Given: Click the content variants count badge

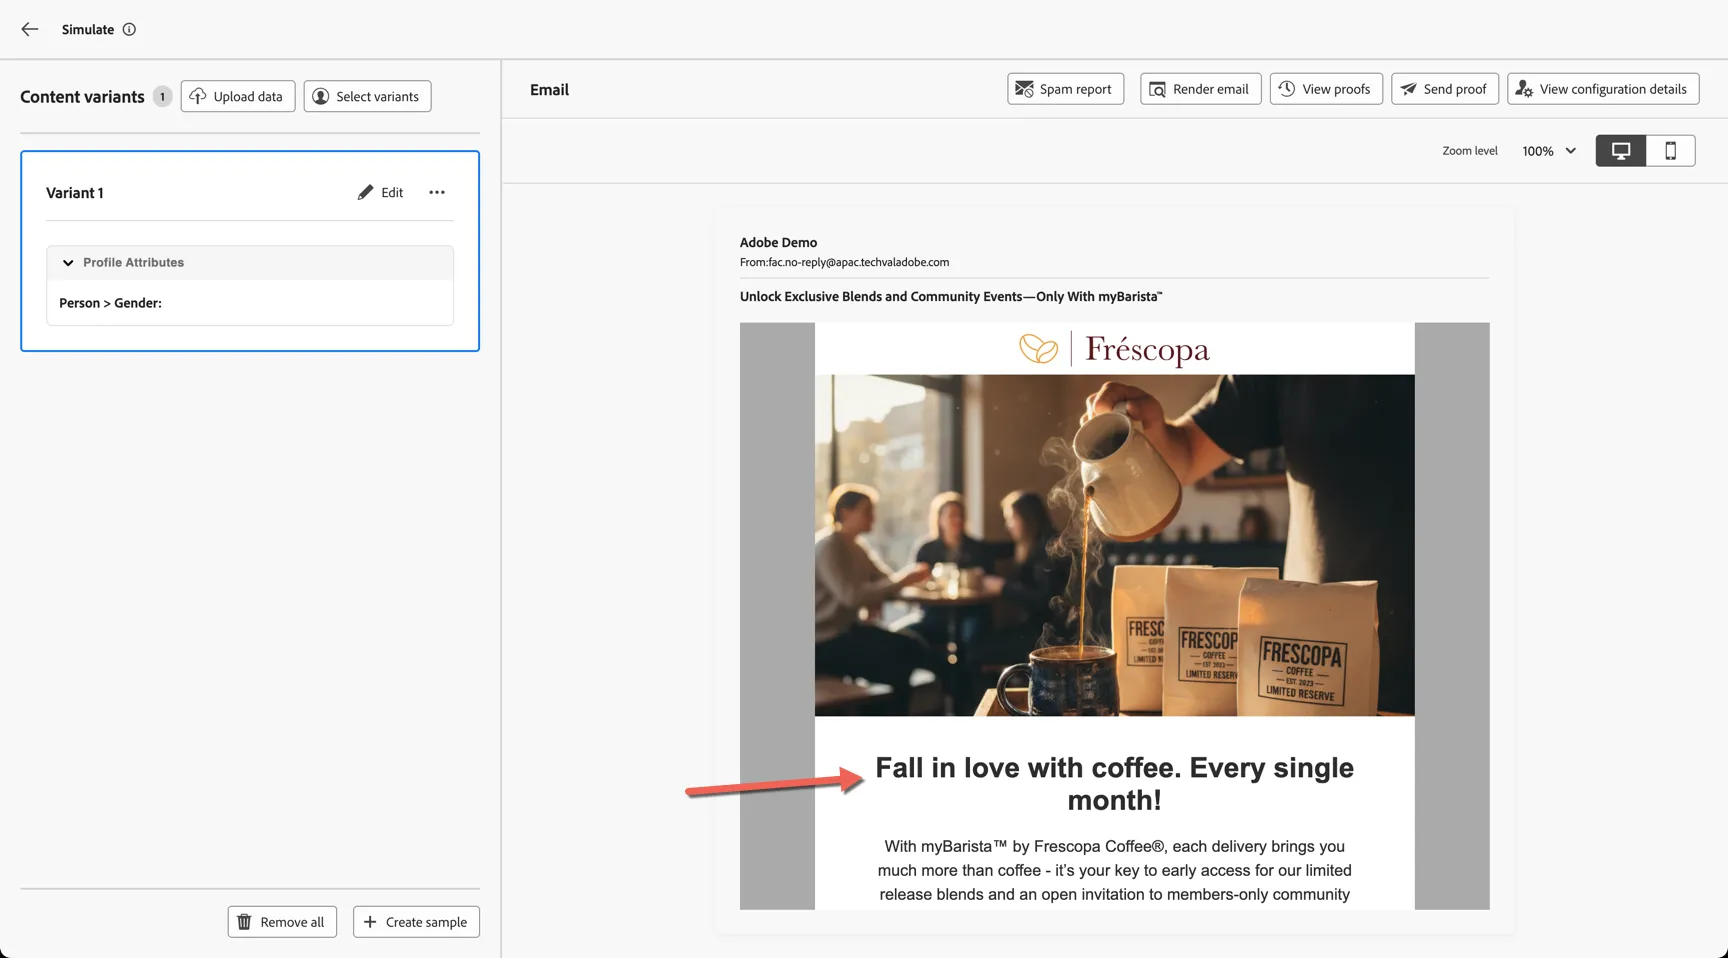Looking at the screenshot, I should point(162,96).
